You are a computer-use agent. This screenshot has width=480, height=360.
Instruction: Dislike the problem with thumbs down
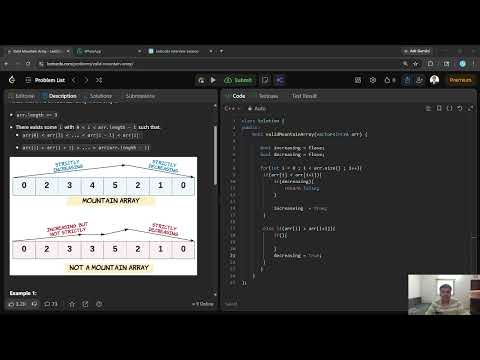coord(35,304)
